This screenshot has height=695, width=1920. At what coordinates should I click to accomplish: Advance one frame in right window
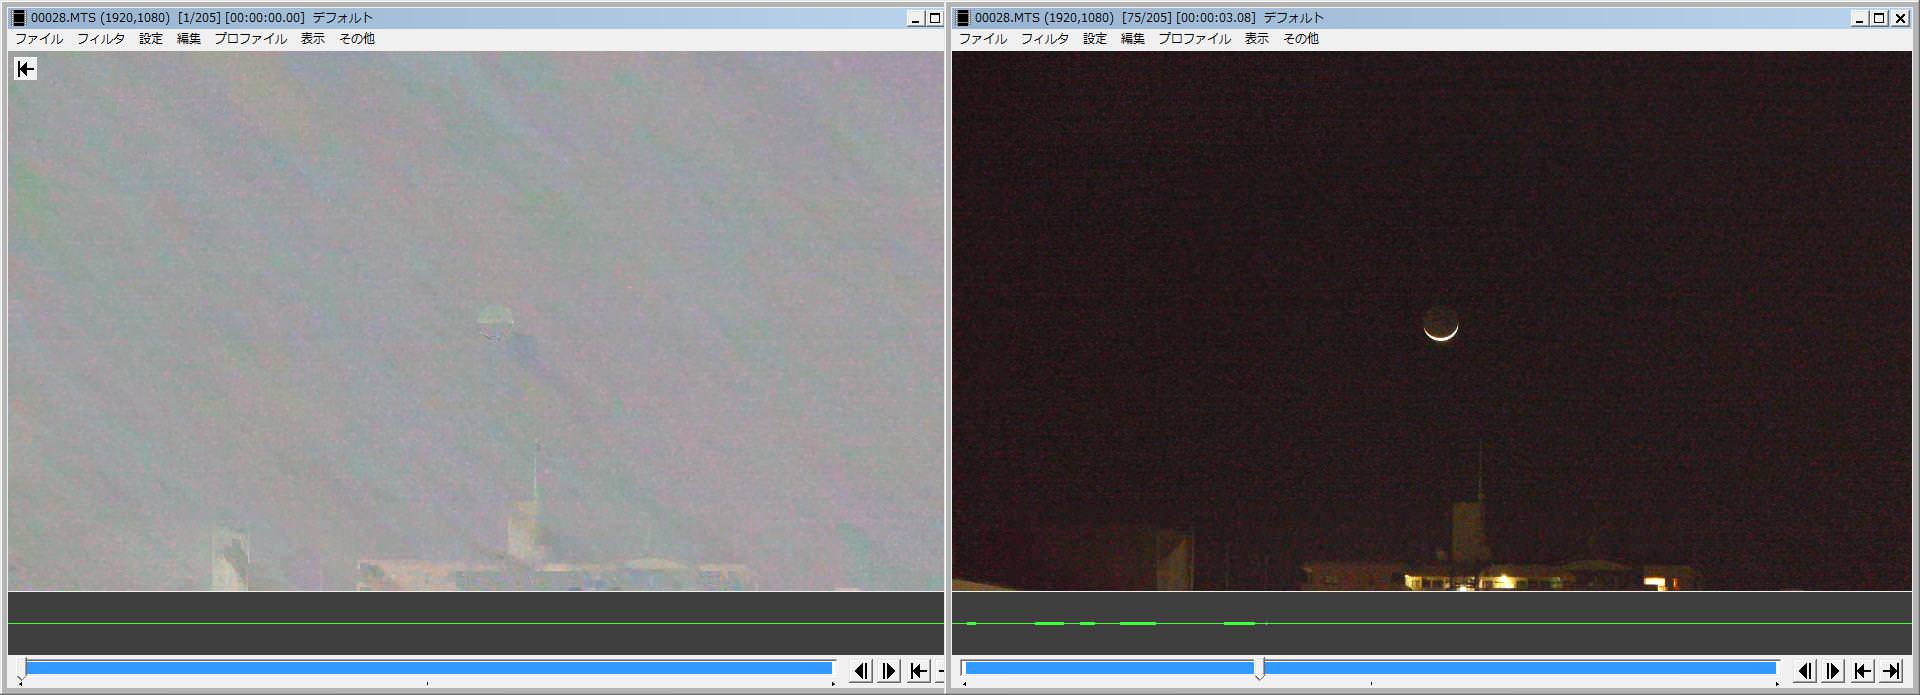coord(1833,671)
